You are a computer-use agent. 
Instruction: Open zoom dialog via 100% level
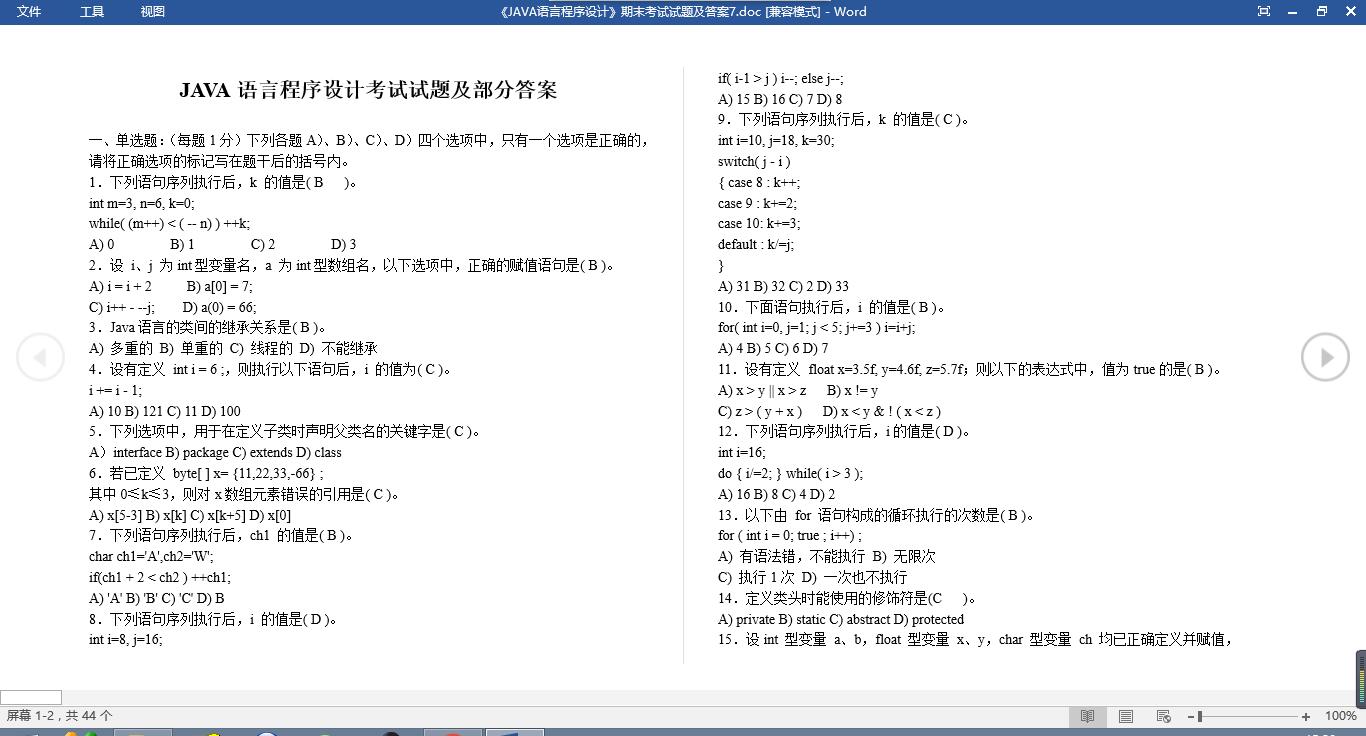[1340, 716]
